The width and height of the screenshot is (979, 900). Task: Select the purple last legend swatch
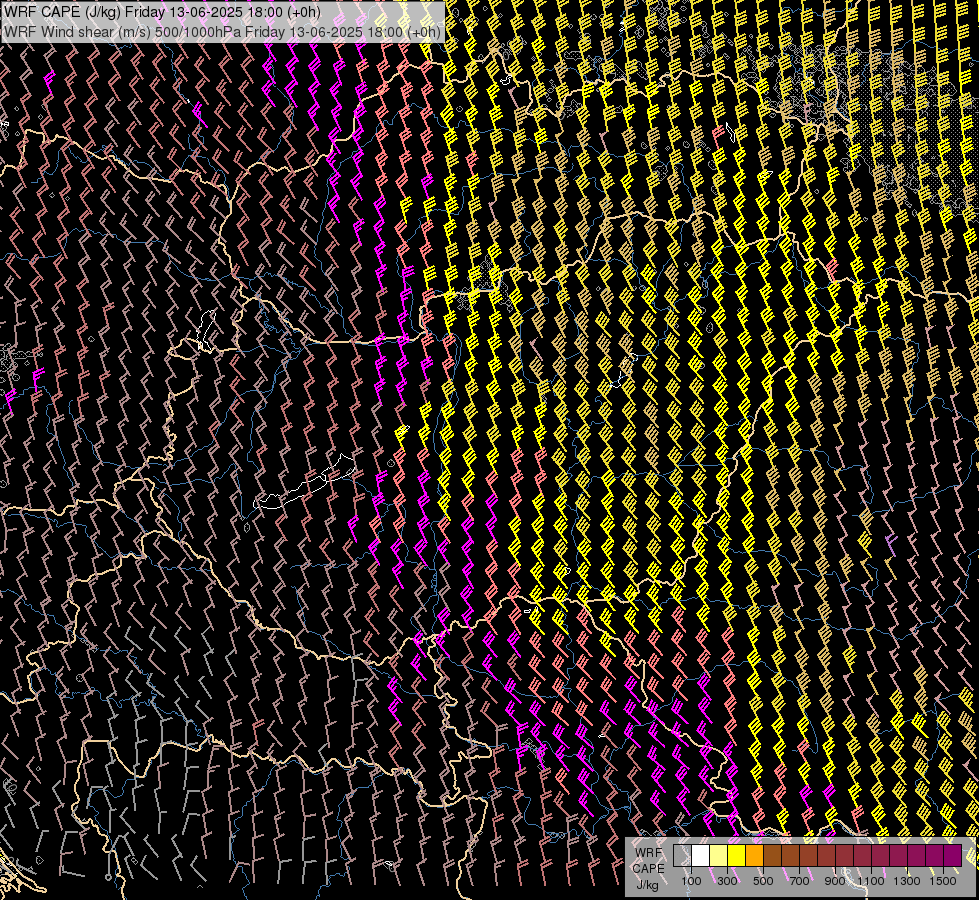pos(953,855)
